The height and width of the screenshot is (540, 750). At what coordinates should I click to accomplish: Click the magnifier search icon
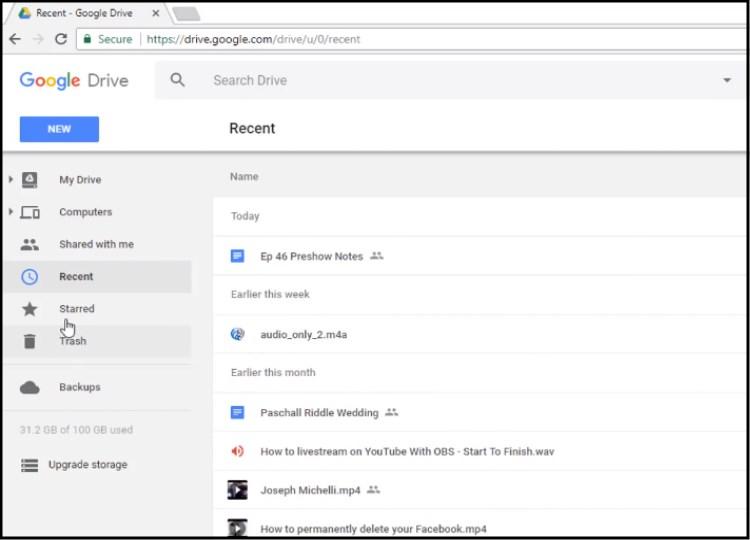coord(177,80)
